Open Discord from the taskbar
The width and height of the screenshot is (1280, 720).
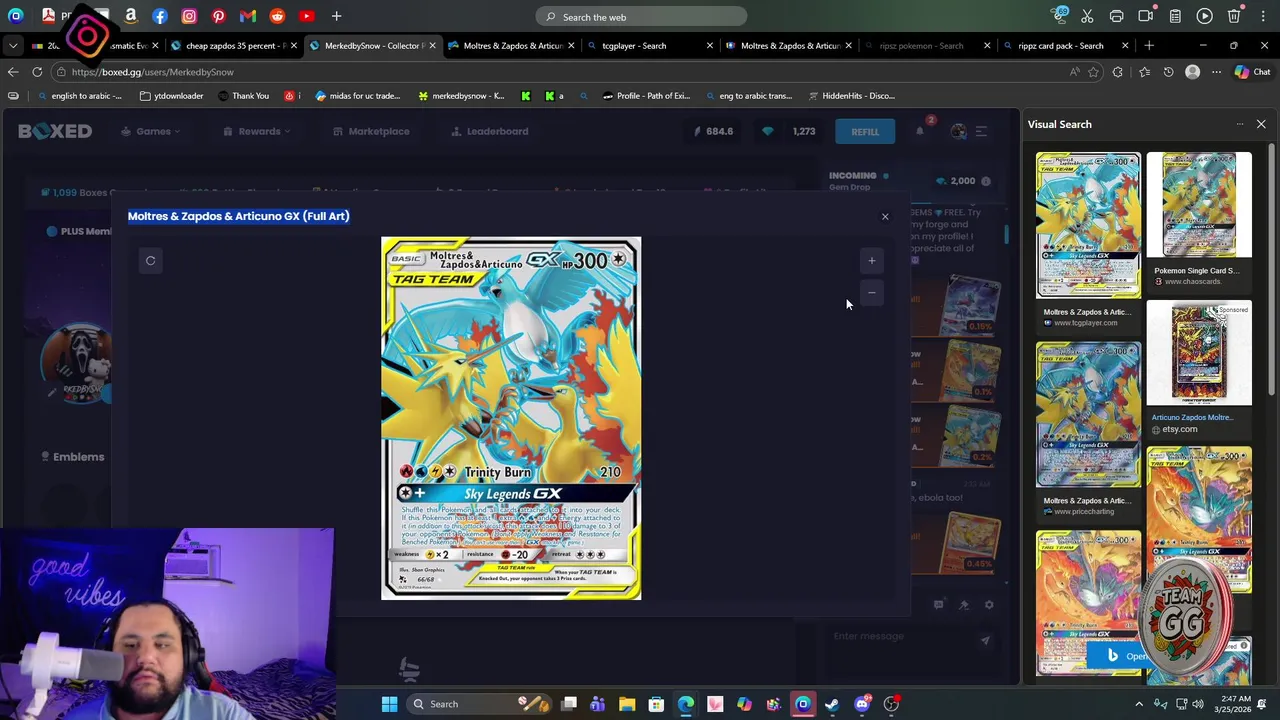[x=862, y=704]
